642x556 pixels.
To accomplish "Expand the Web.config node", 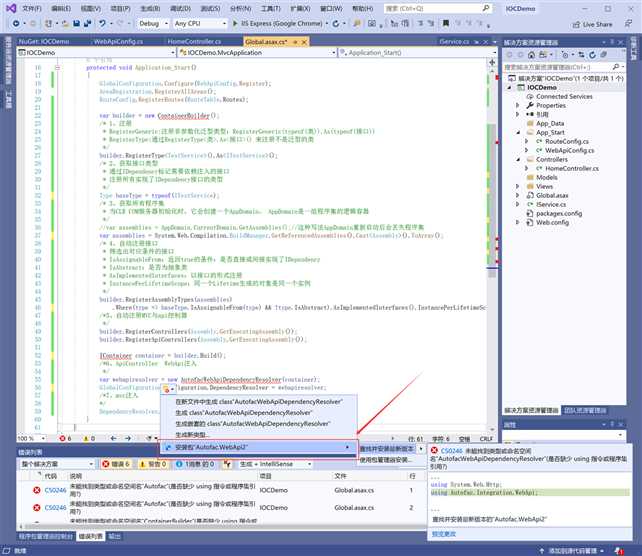I will click(518, 222).
